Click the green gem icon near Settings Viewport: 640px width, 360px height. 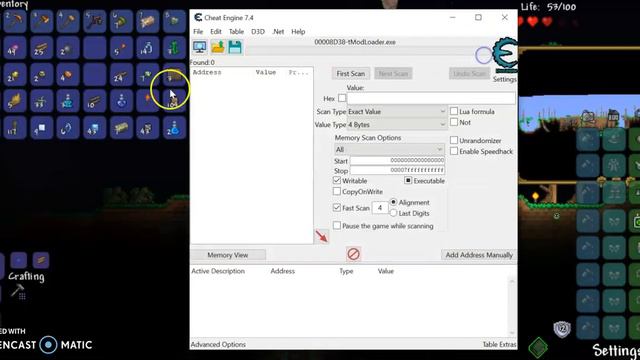pyautogui.click(x=538, y=347)
